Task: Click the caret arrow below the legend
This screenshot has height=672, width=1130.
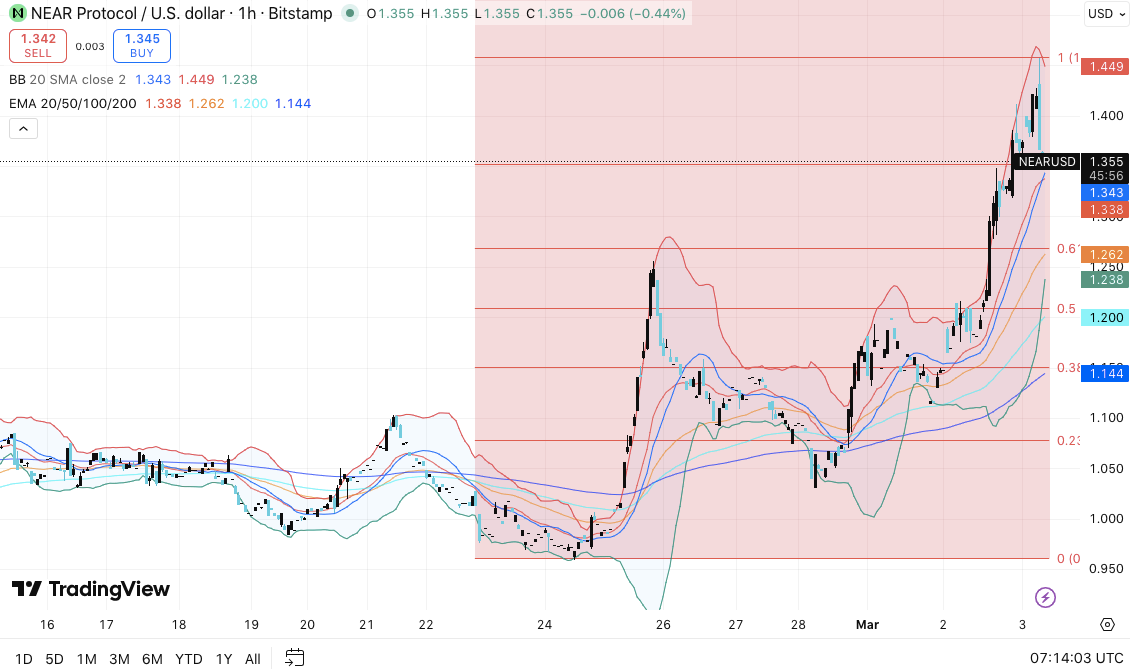Action: click(x=23, y=128)
